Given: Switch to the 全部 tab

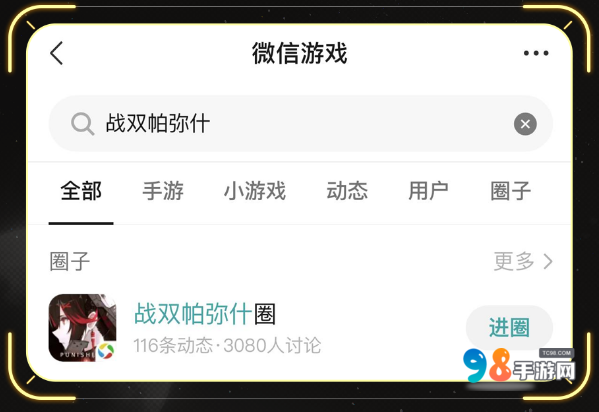Looking at the screenshot, I should pyautogui.click(x=81, y=191).
